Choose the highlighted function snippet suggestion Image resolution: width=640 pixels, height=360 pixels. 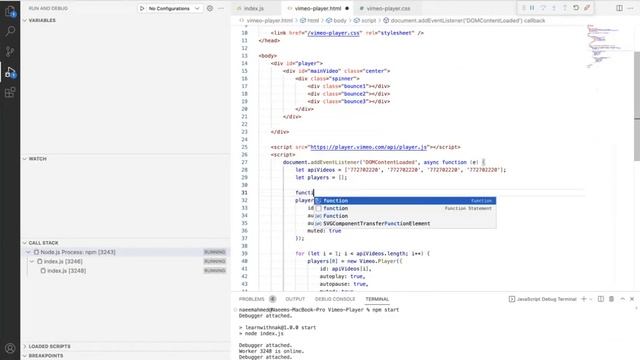click(405, 200)
